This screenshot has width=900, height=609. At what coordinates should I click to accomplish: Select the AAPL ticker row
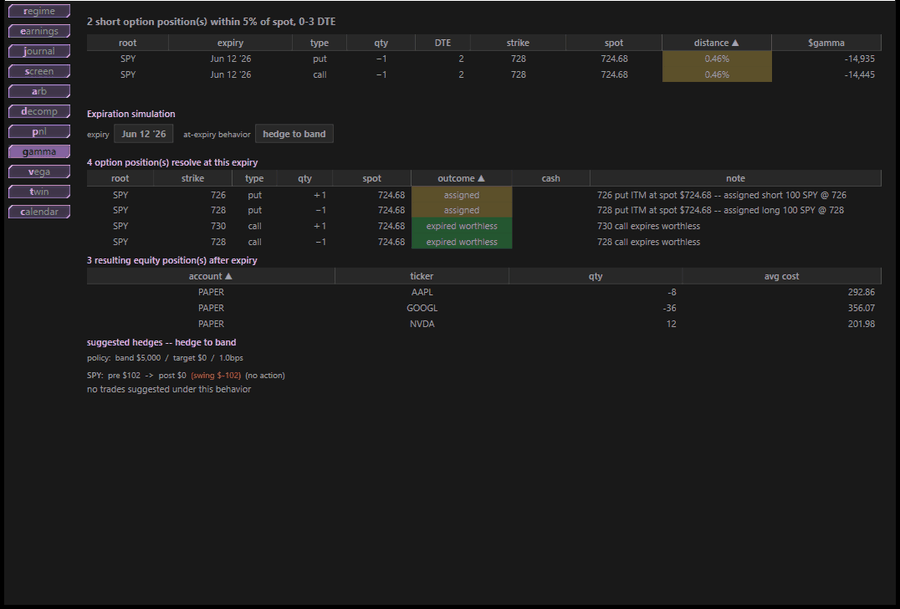[x=484, y=292]
